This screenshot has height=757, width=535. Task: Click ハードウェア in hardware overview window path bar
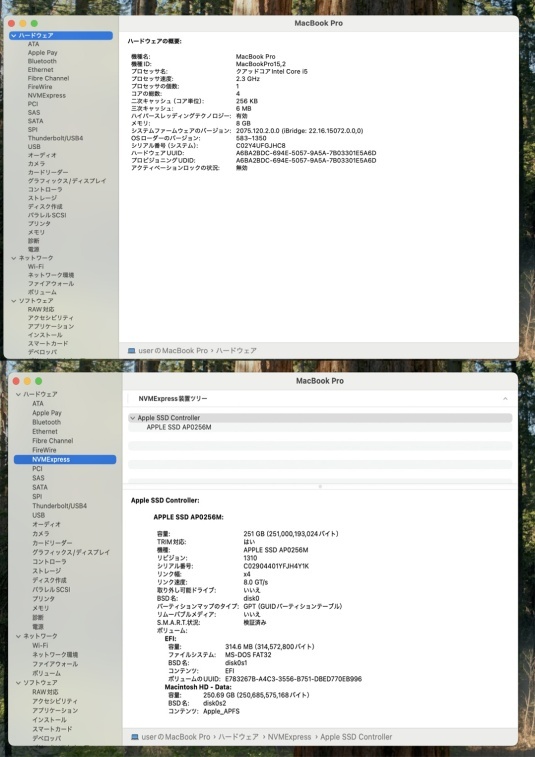[x=236, y=351]
